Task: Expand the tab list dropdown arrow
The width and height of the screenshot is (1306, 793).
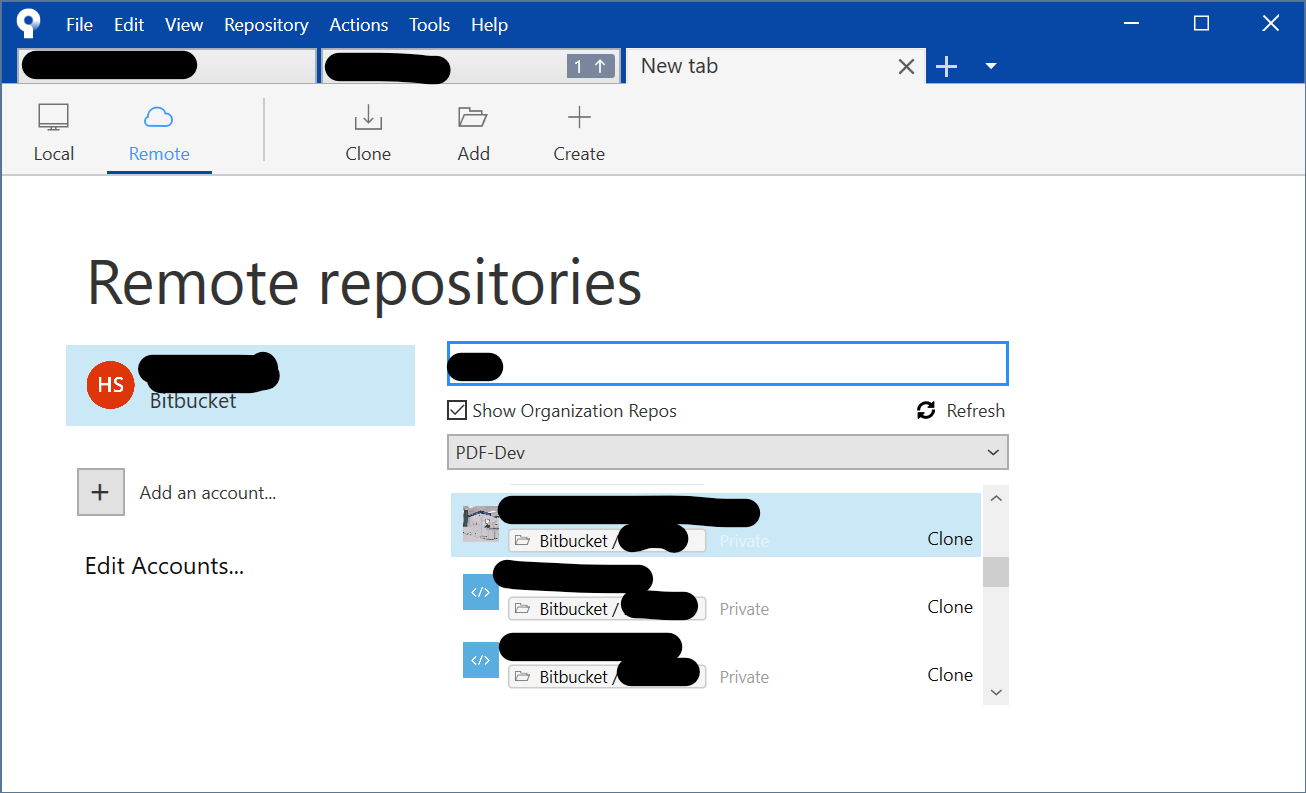Action: [991, 66]
